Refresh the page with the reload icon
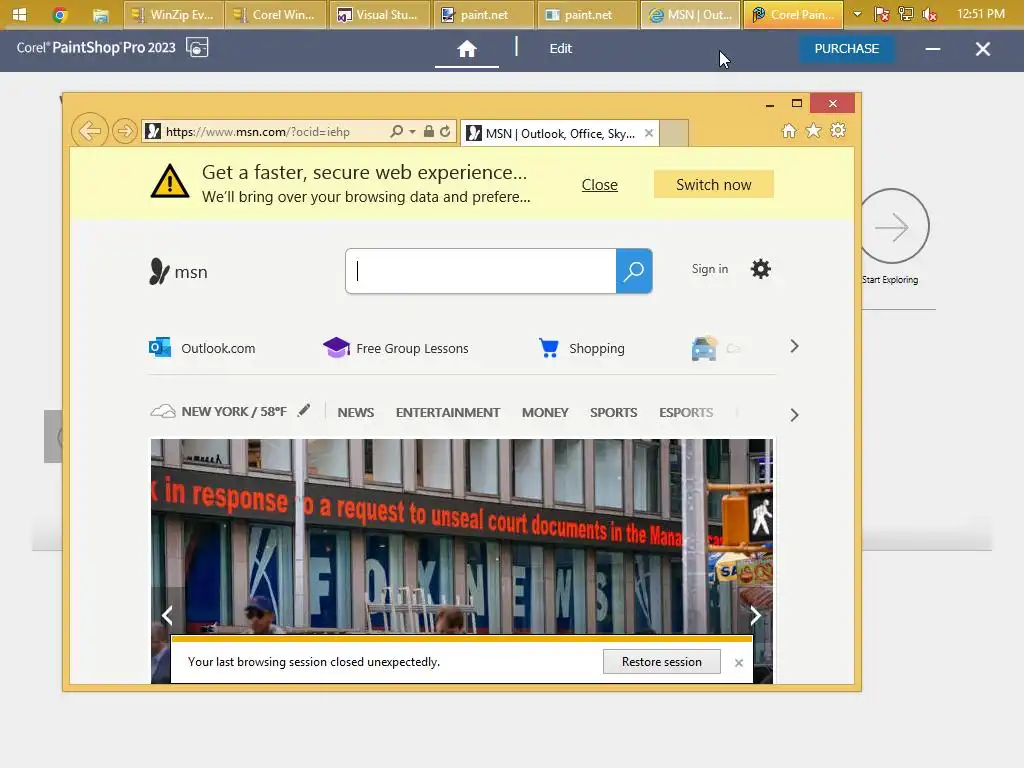Image resolution: width=1024 pixels, height=768 pixels. click(x=445, y=131)
